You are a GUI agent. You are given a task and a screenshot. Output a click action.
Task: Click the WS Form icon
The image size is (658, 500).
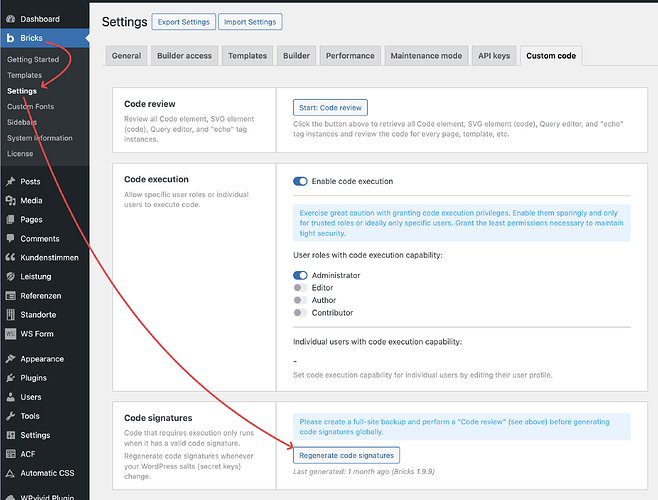pyautogui.click(x=10, y=334)
